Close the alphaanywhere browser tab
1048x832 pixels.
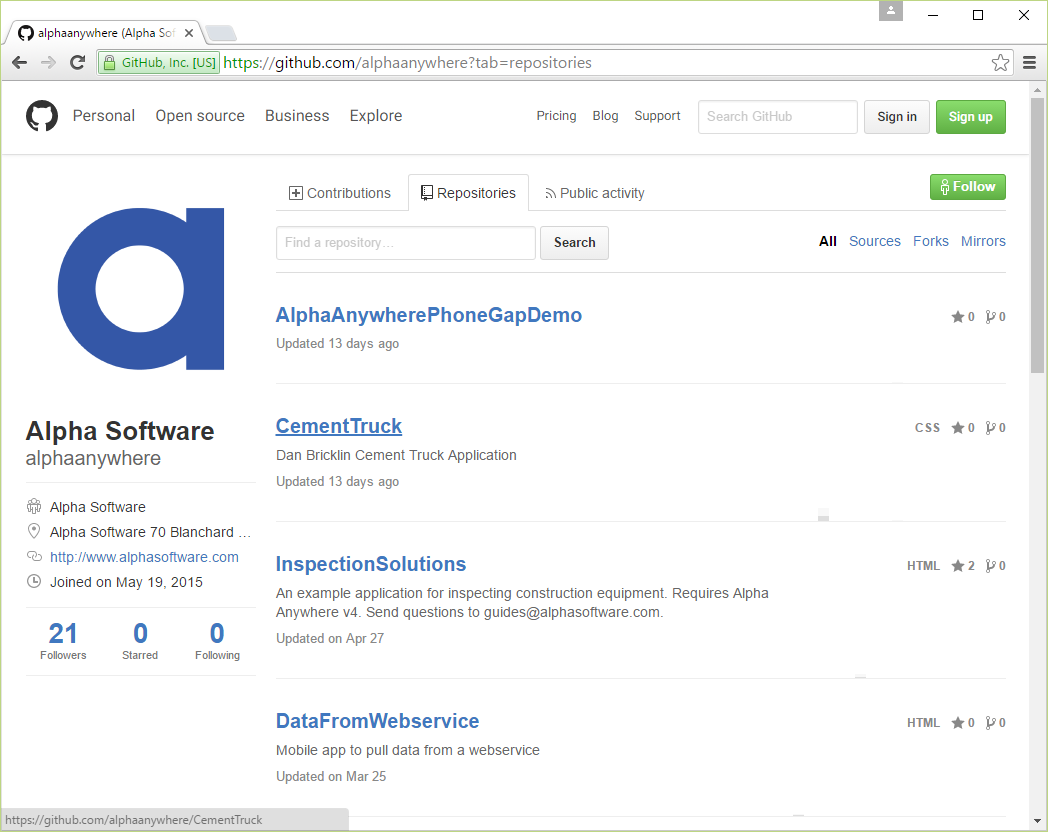click(x=189, y=33)
